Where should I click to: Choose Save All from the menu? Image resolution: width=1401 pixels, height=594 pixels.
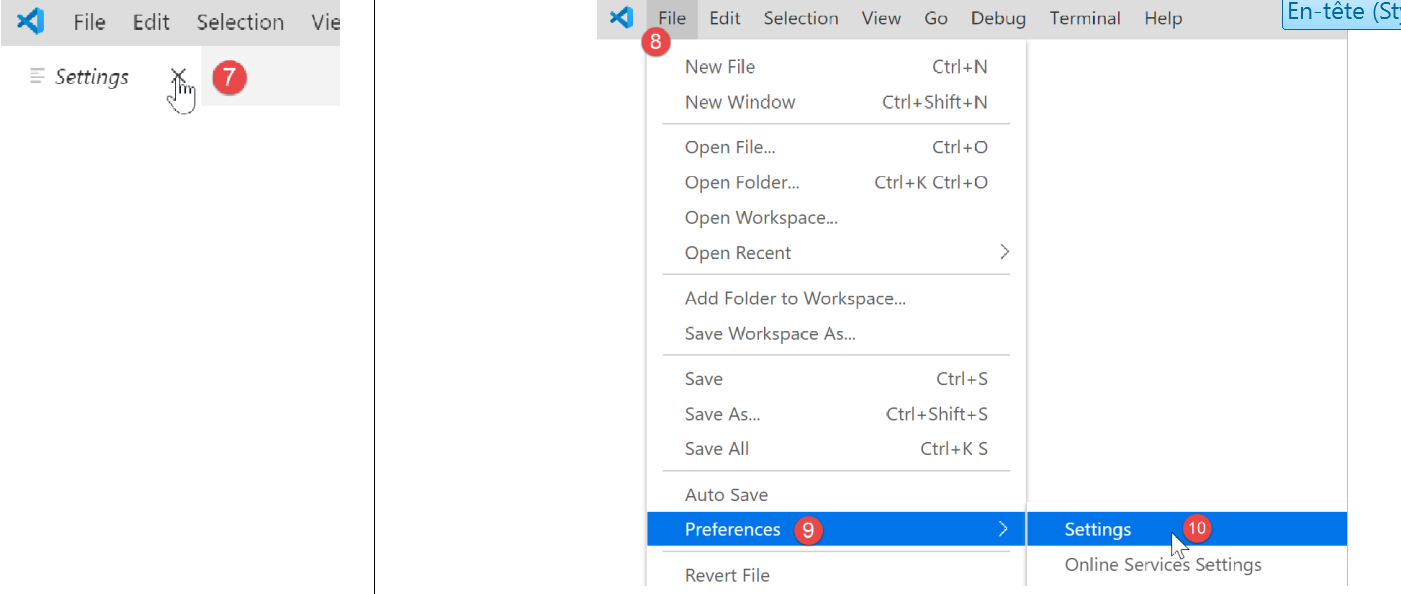tap(717, 449)
